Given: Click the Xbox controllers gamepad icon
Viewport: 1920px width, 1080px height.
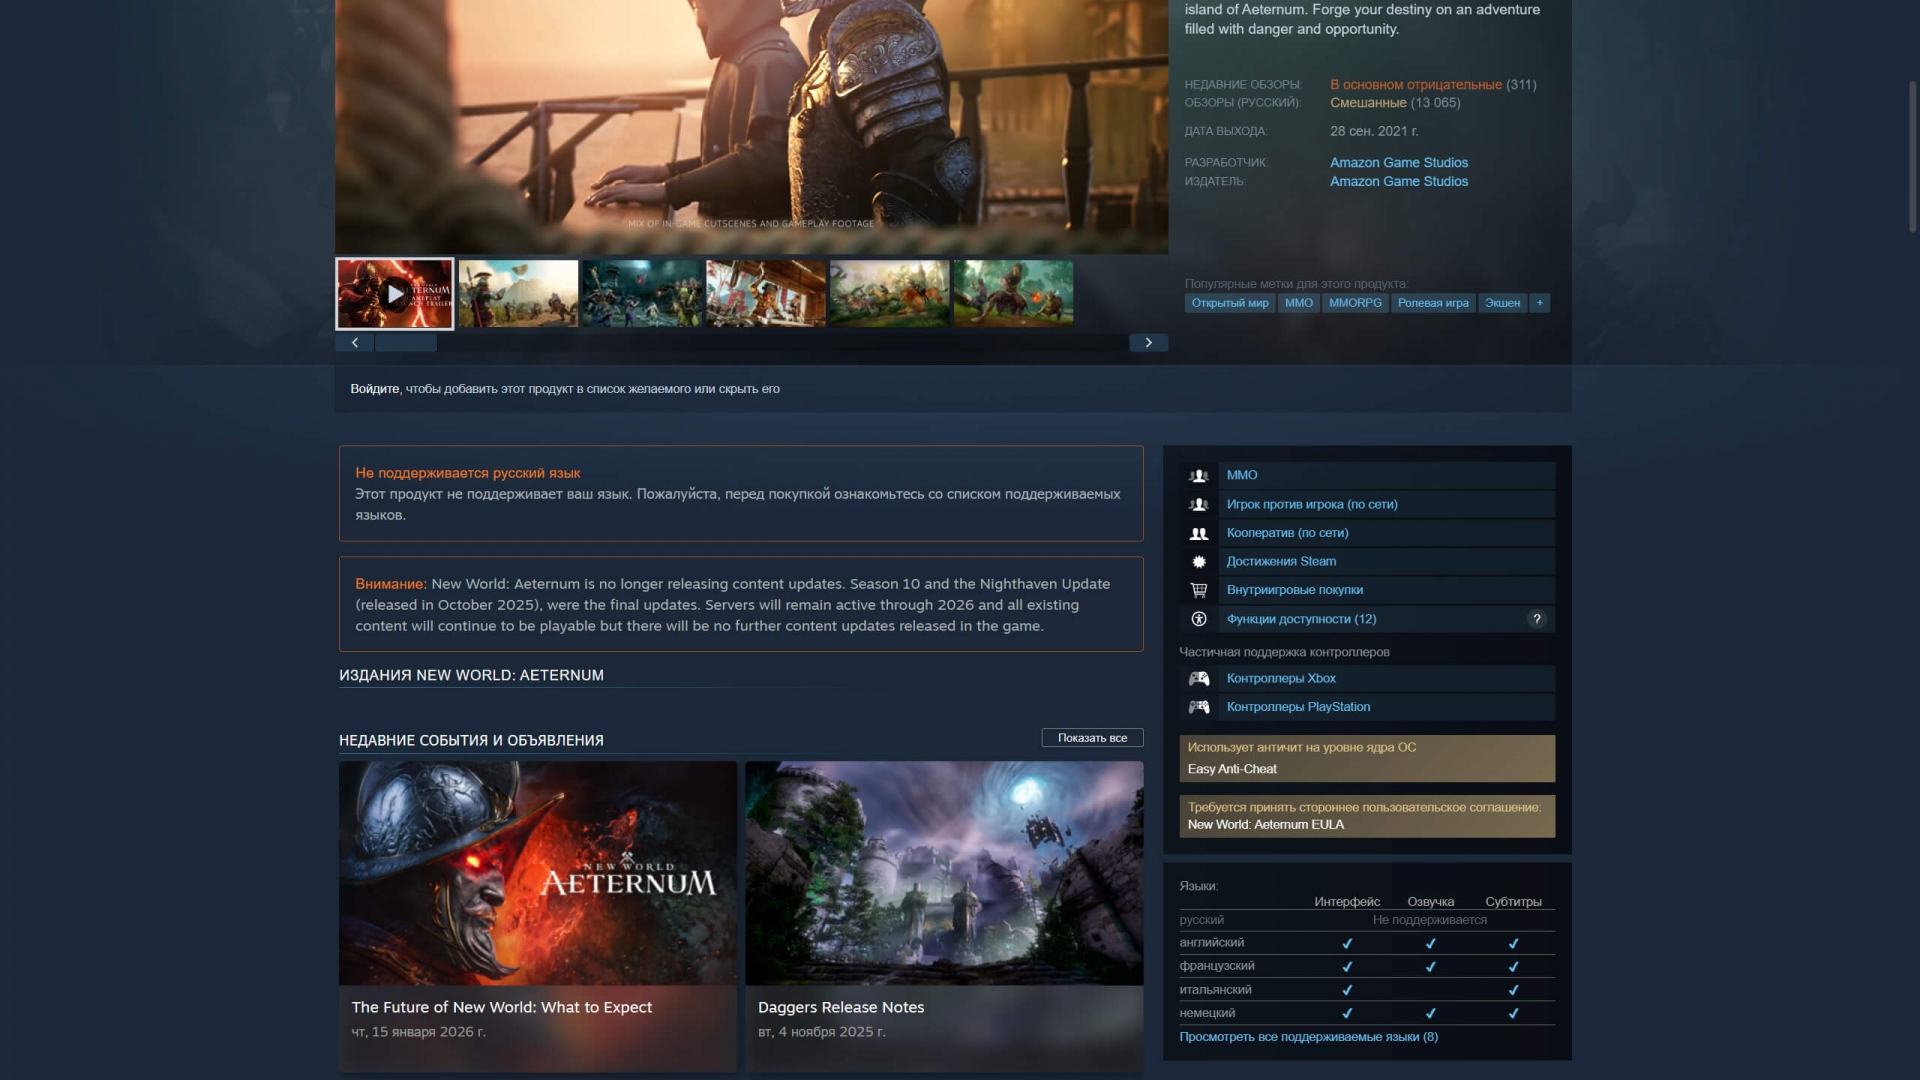Looking at the screenshot, I should (x=1198, y=679).
